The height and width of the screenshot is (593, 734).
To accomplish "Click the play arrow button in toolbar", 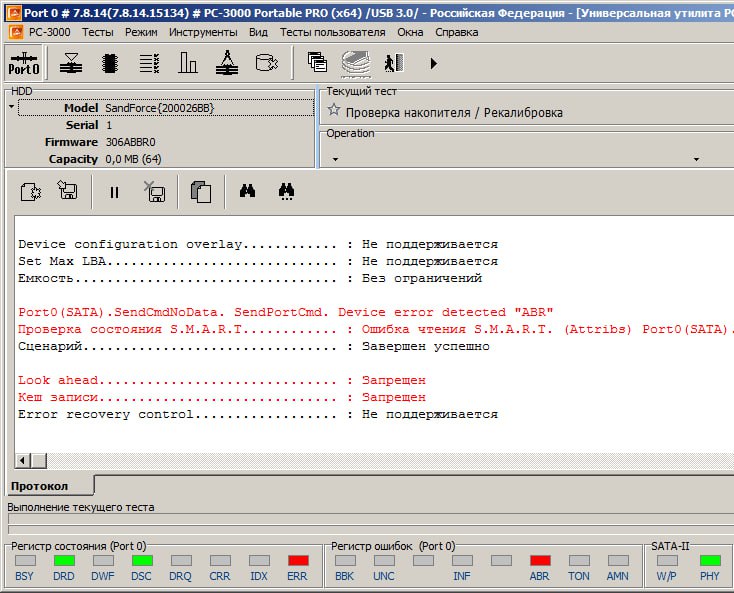I will click(x=433, y=64).
